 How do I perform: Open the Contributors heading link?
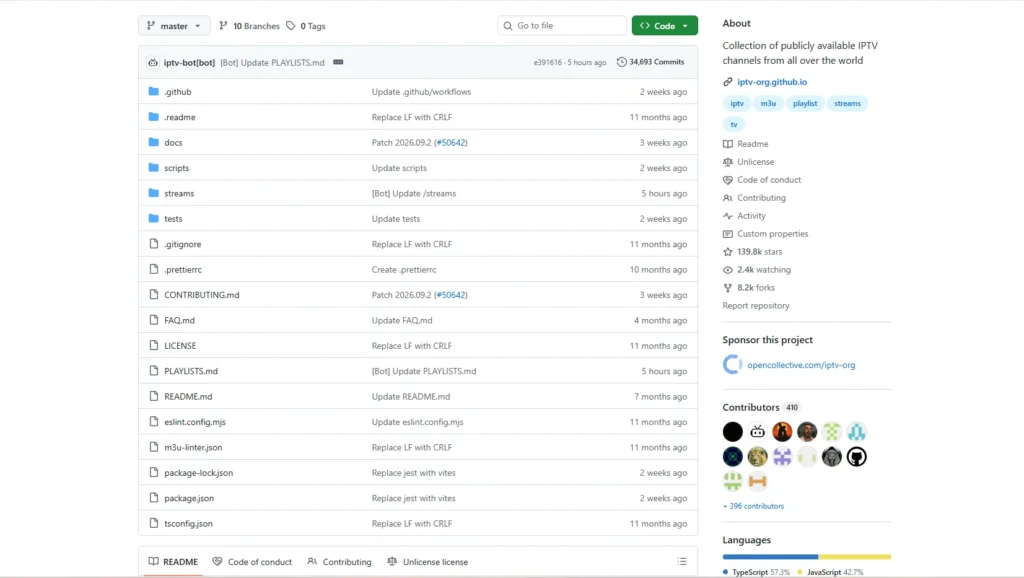[761, 407]
